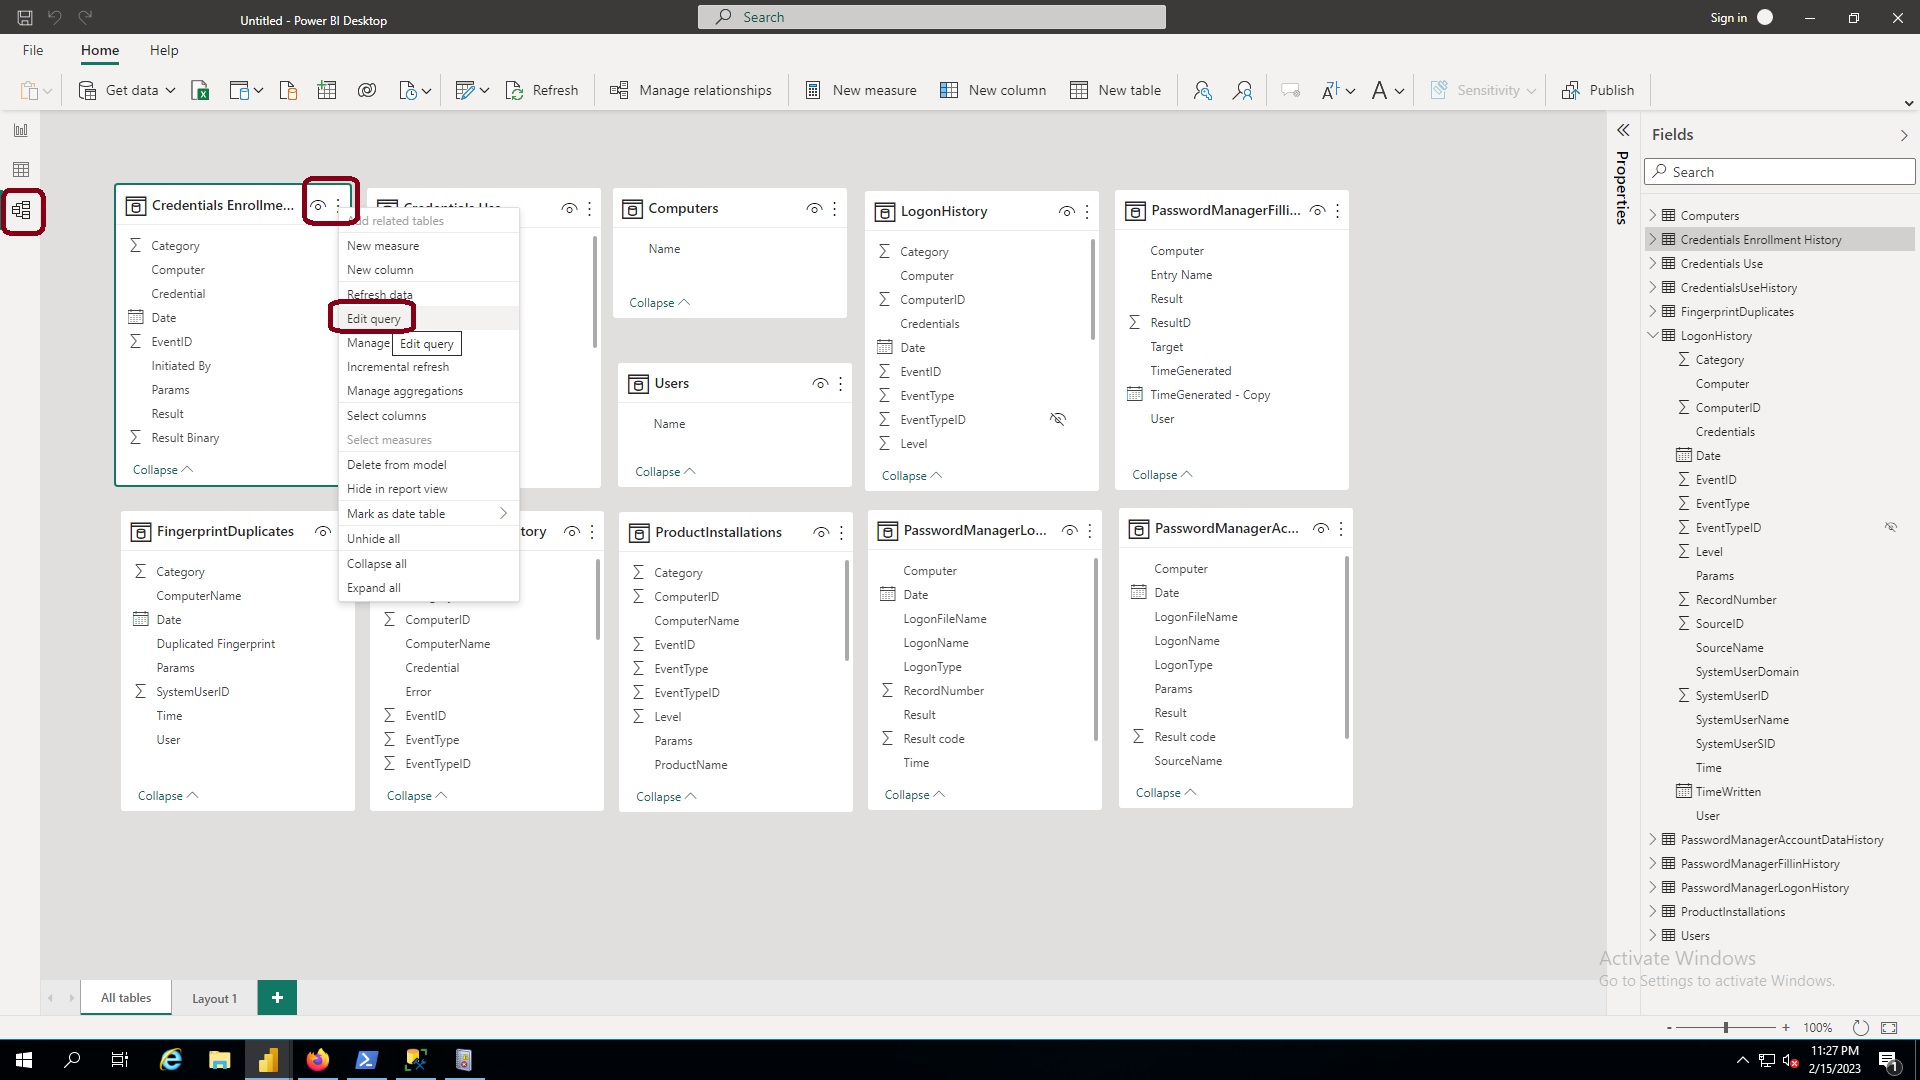Image resolution: width=1920 pixels, height=1080 pixels.
Task: Toggle visibility eye on the Computers table
Action: (x=813, y=208)
